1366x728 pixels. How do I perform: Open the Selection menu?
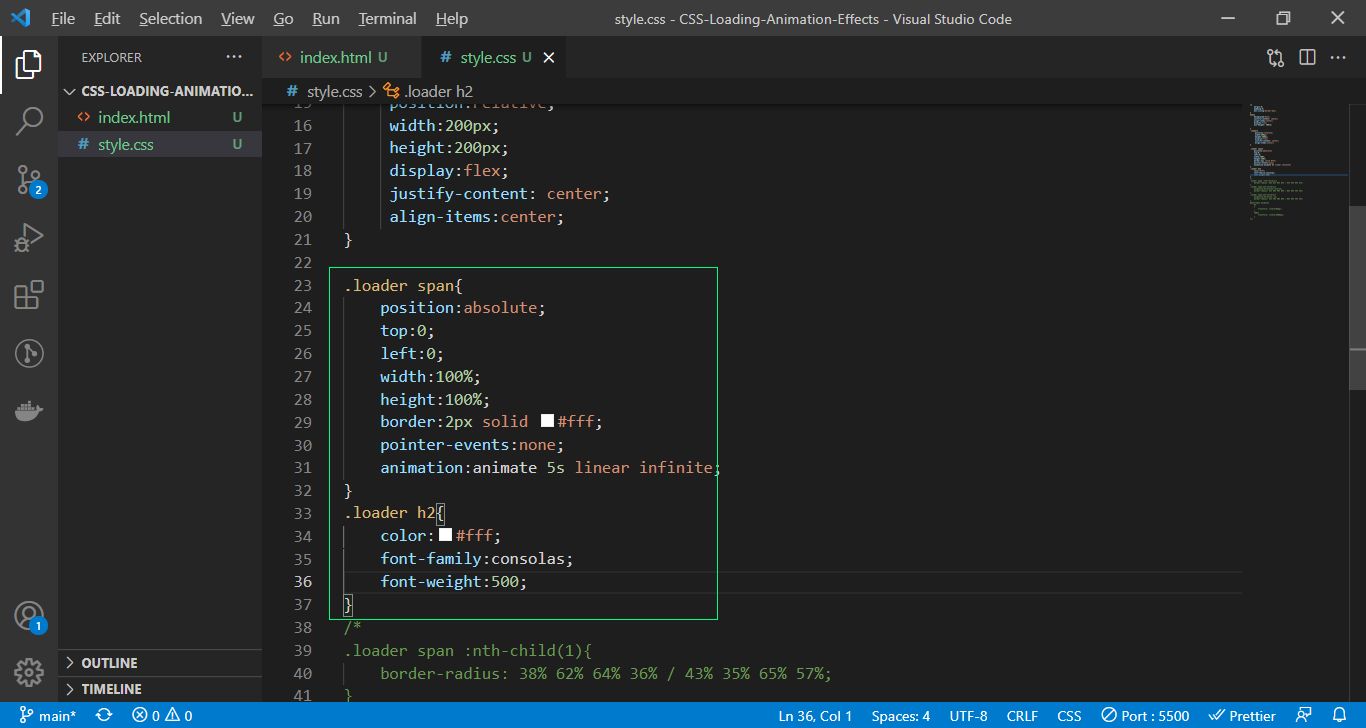[x=170, y=18]
